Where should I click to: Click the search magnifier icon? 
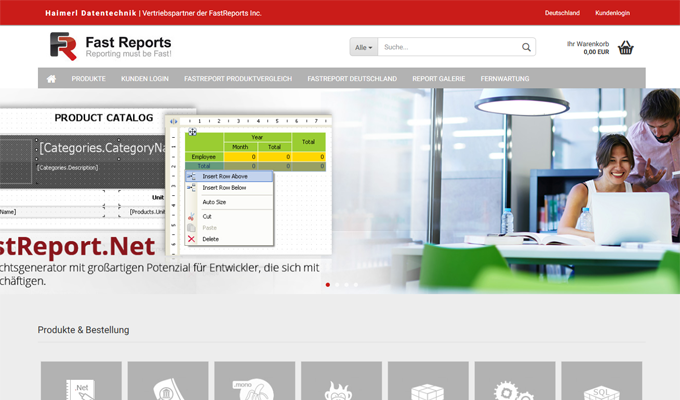pyautogui.click(x=526, y=47)
